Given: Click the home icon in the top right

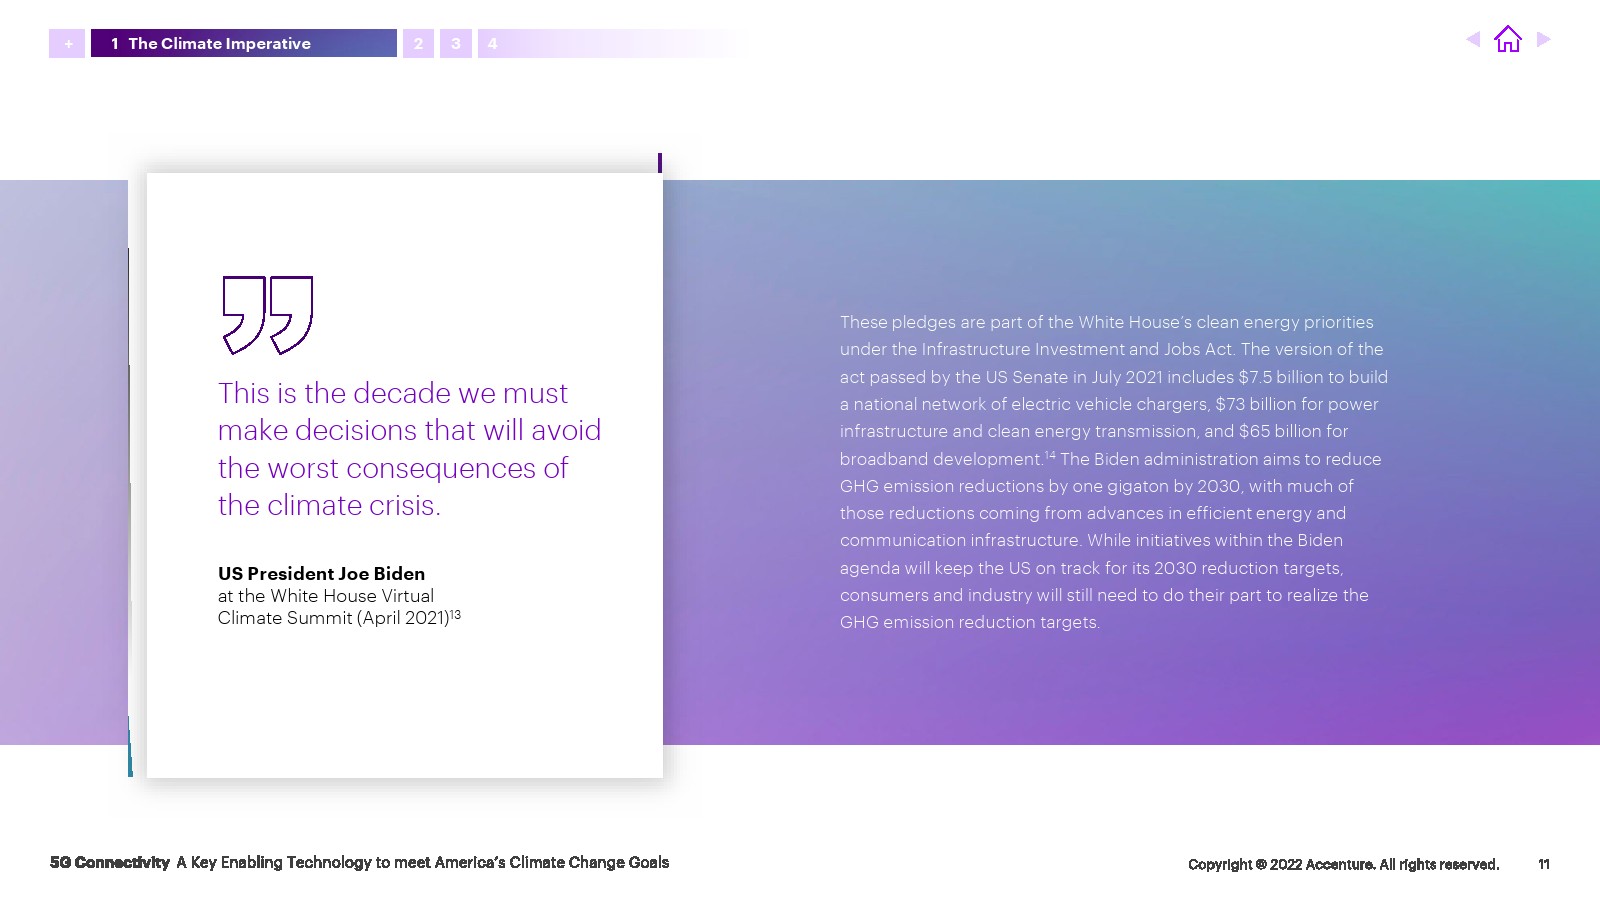Looking at the screenshot, I should pyautogui.click(x=1507, y=40).
